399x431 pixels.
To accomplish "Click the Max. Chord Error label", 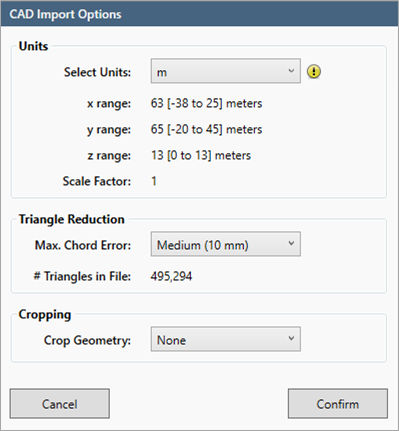I will tap(83, 245).
